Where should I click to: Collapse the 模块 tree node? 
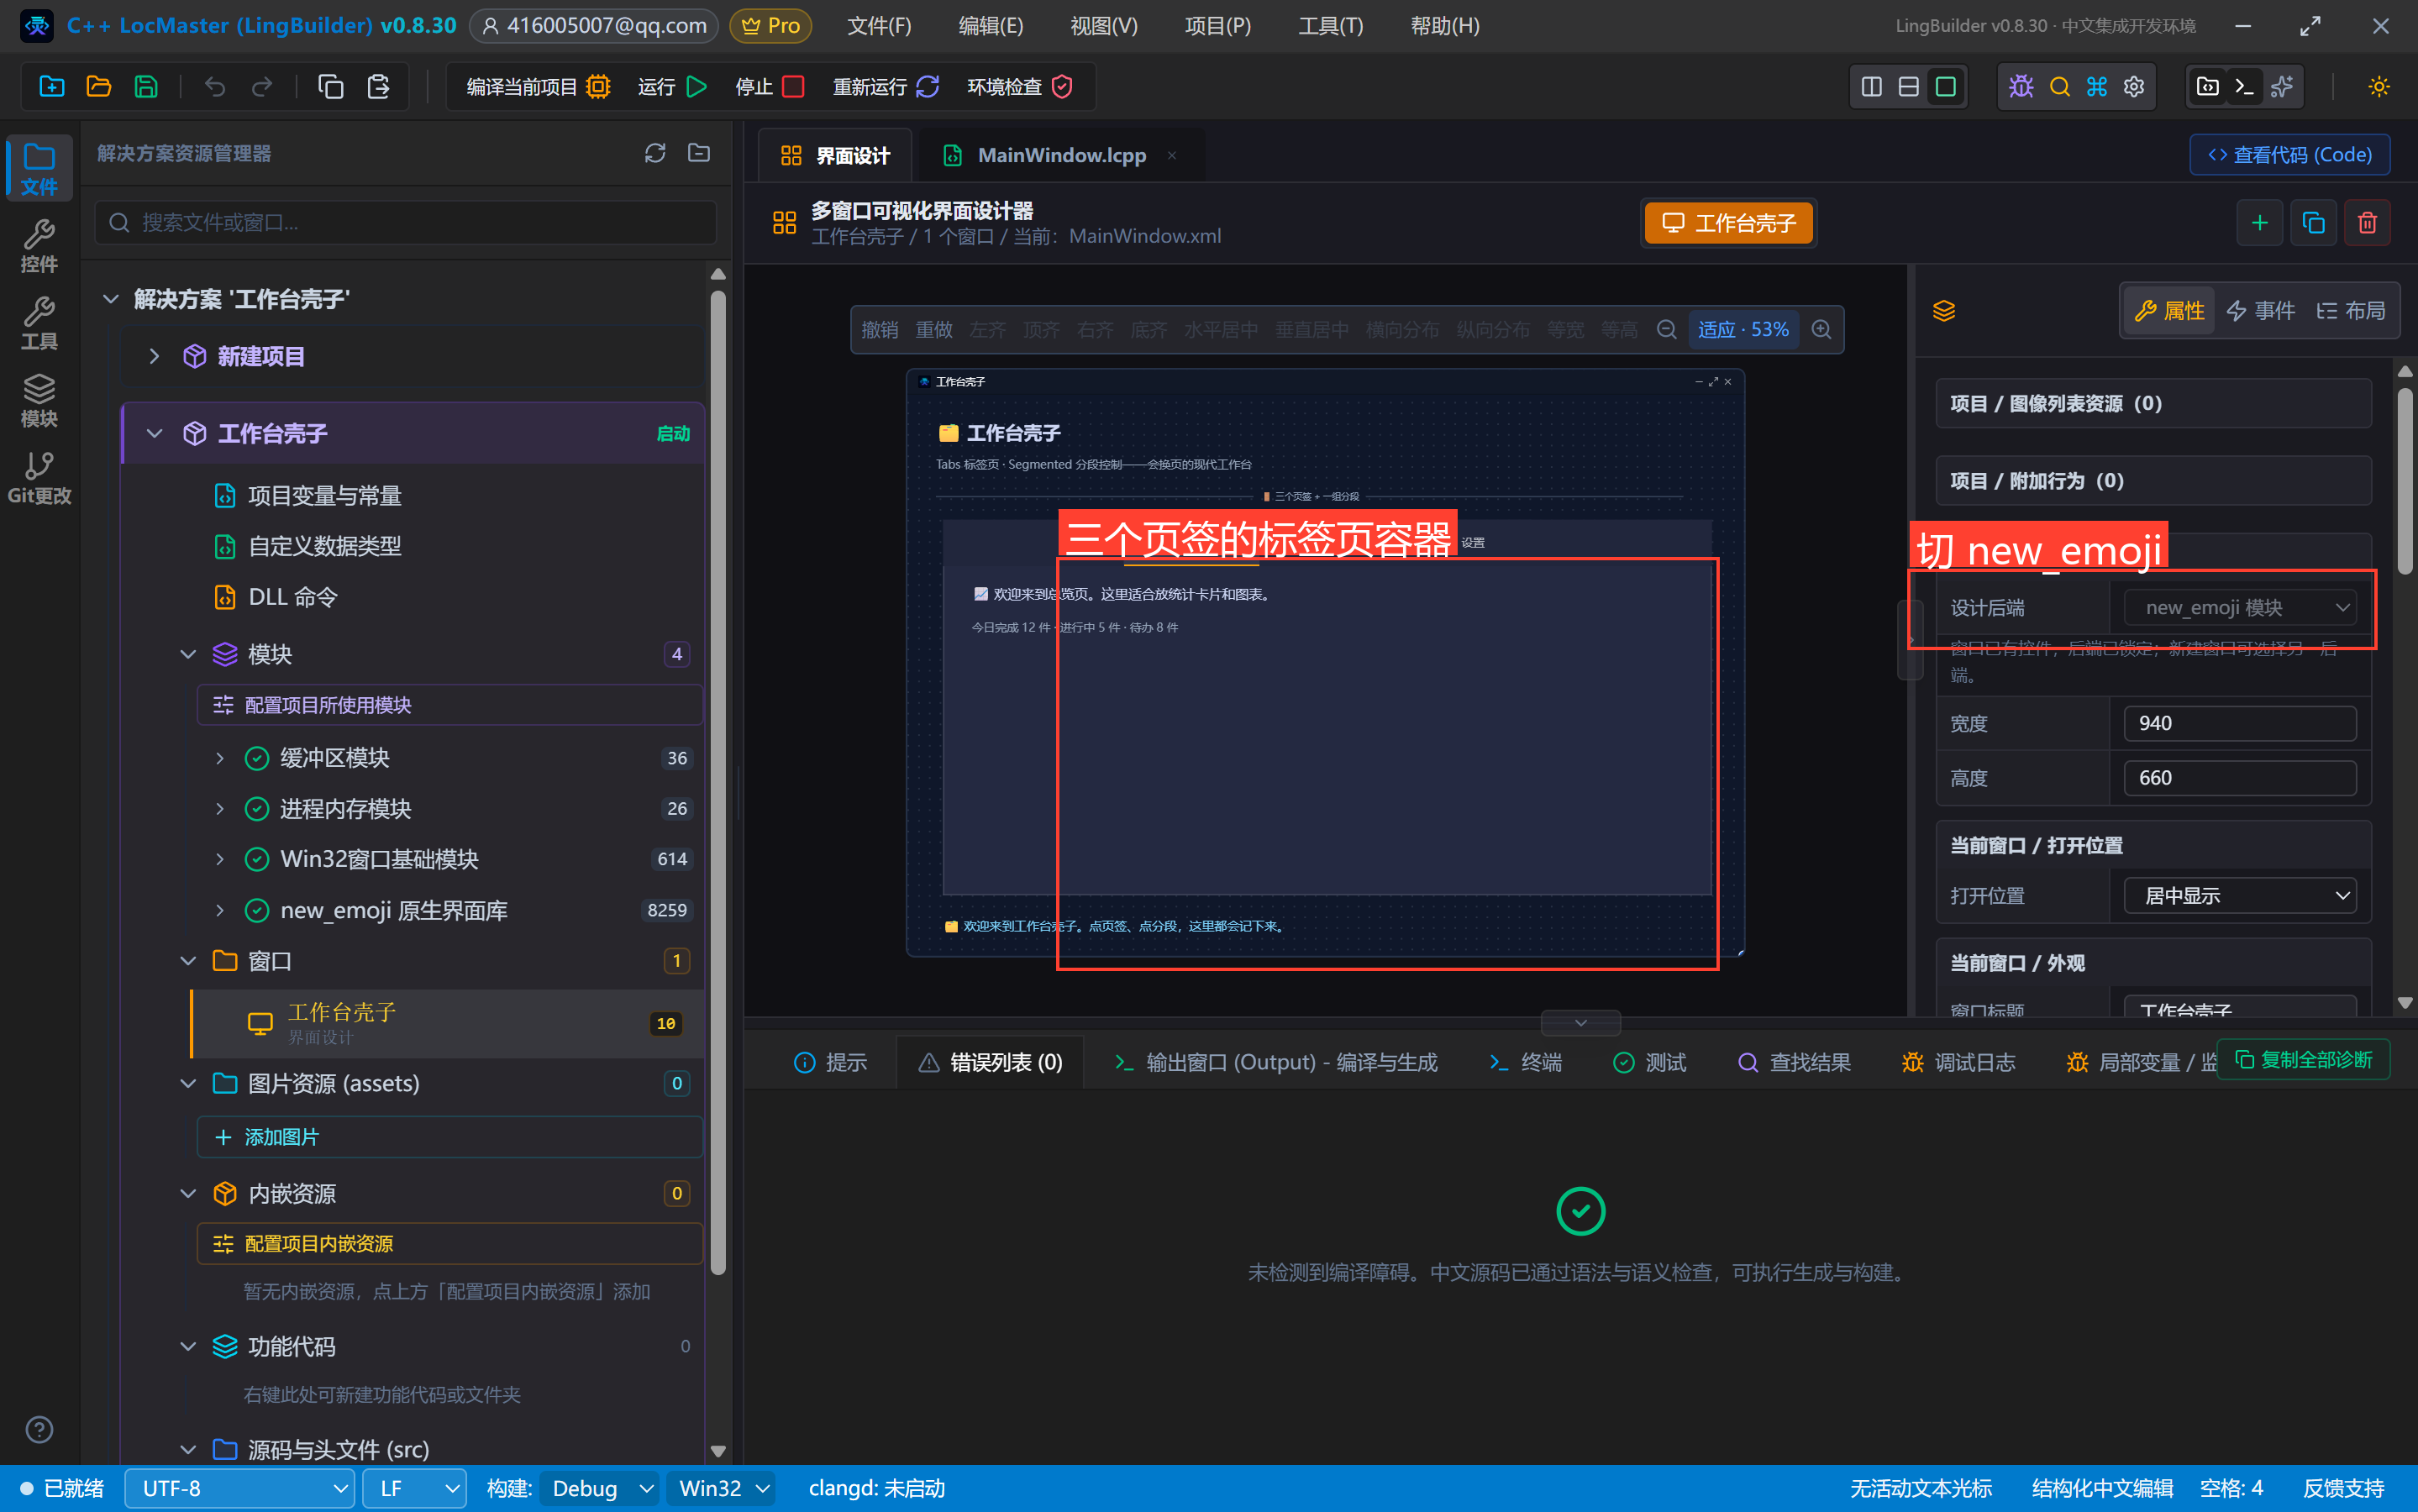click(187, 654)
